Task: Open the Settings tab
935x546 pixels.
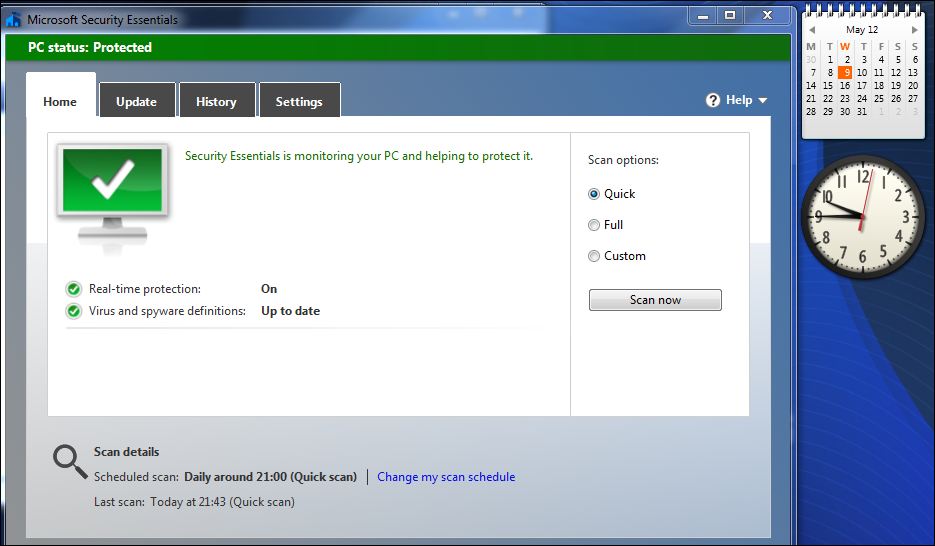Action: tap(299, 100)
